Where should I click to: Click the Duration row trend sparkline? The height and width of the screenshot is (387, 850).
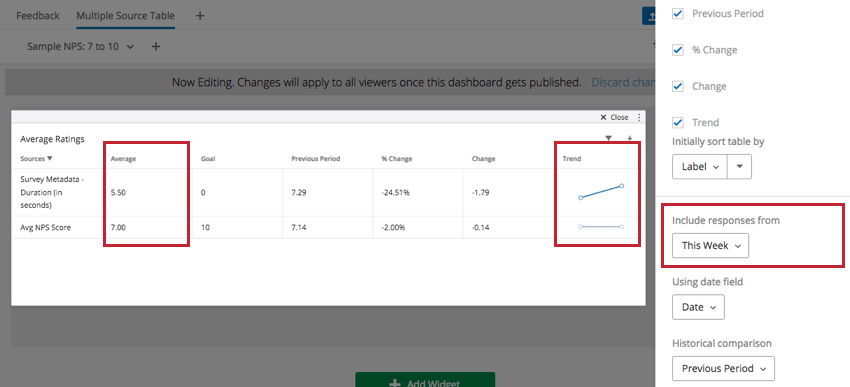pos(601,192)
